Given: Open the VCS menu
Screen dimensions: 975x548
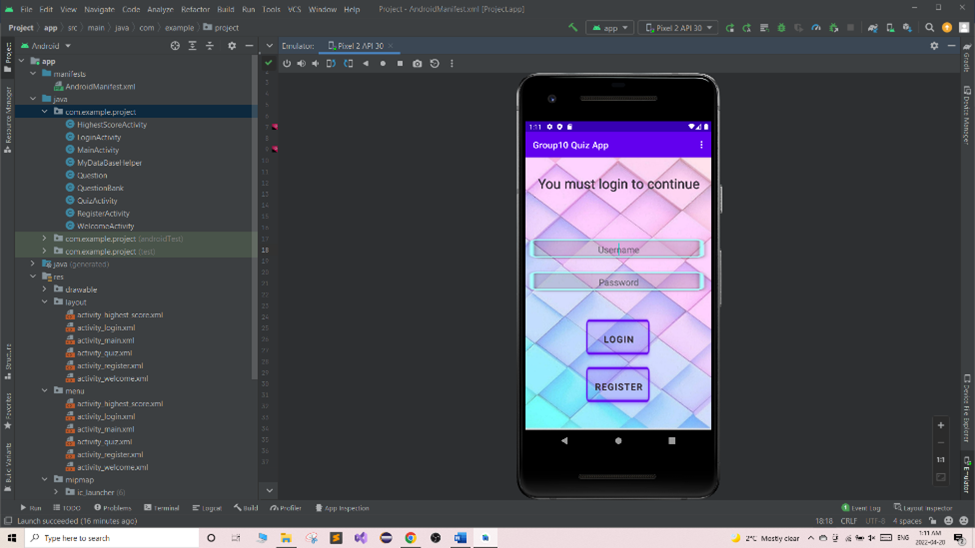Looking at the screenshot, I should (x=294, y=9).
